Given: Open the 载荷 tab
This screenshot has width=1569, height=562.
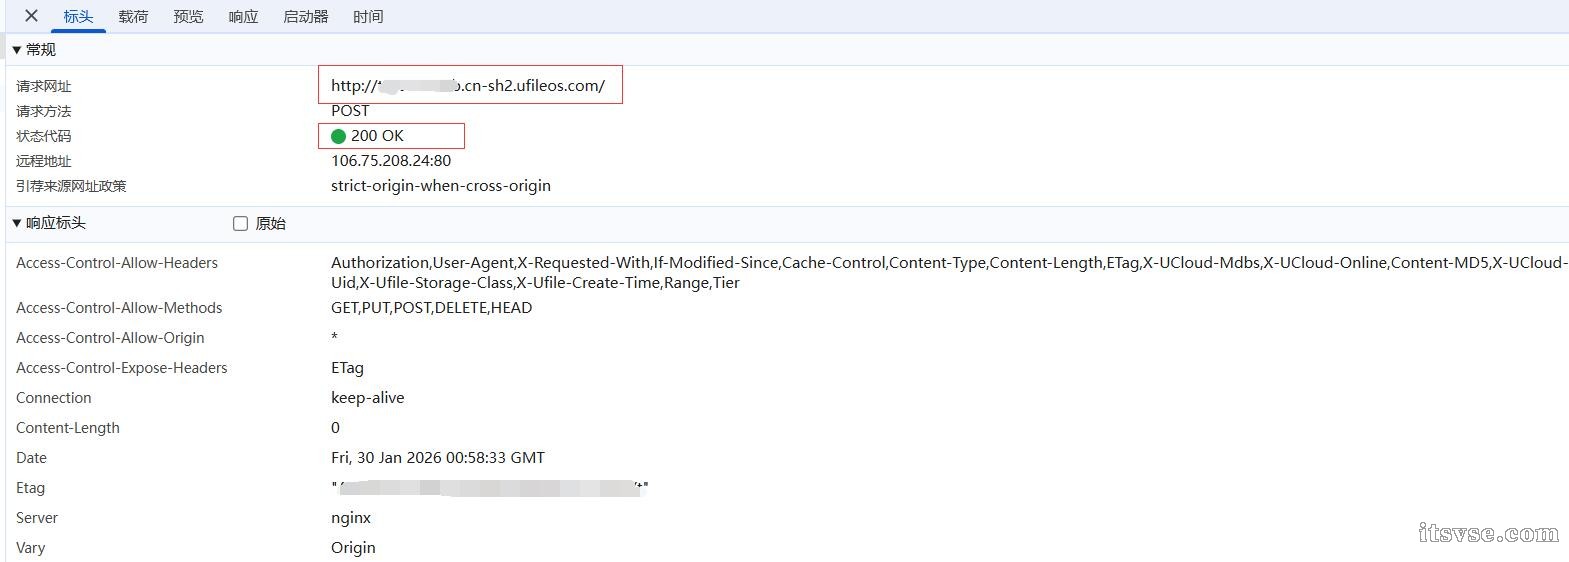Looking at the screenshot, I should tap(133, 17).
